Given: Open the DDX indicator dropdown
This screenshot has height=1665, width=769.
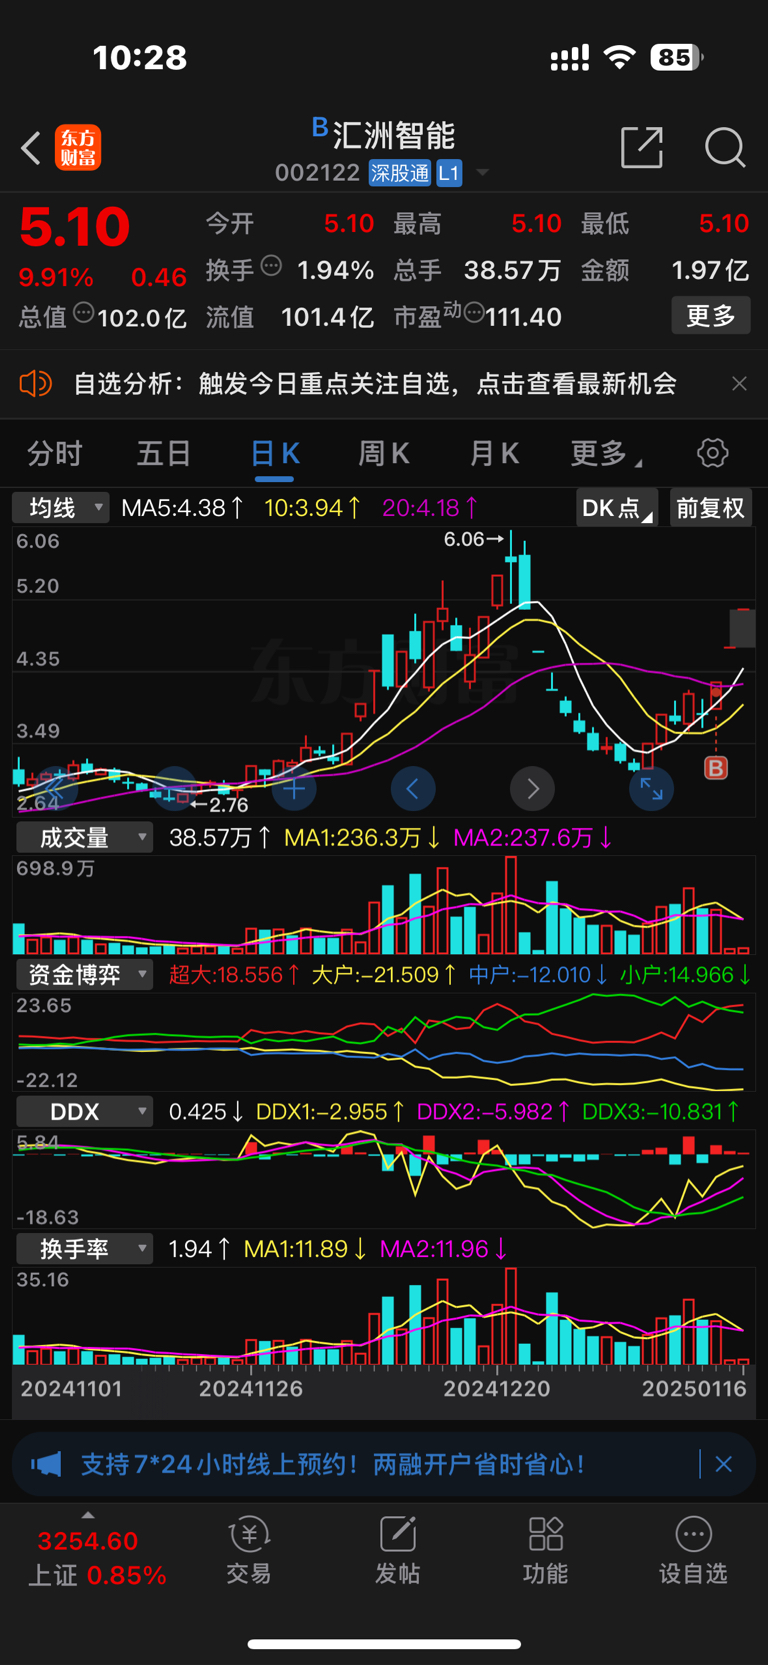Looking at the screenshot, I should (84, 1111).
